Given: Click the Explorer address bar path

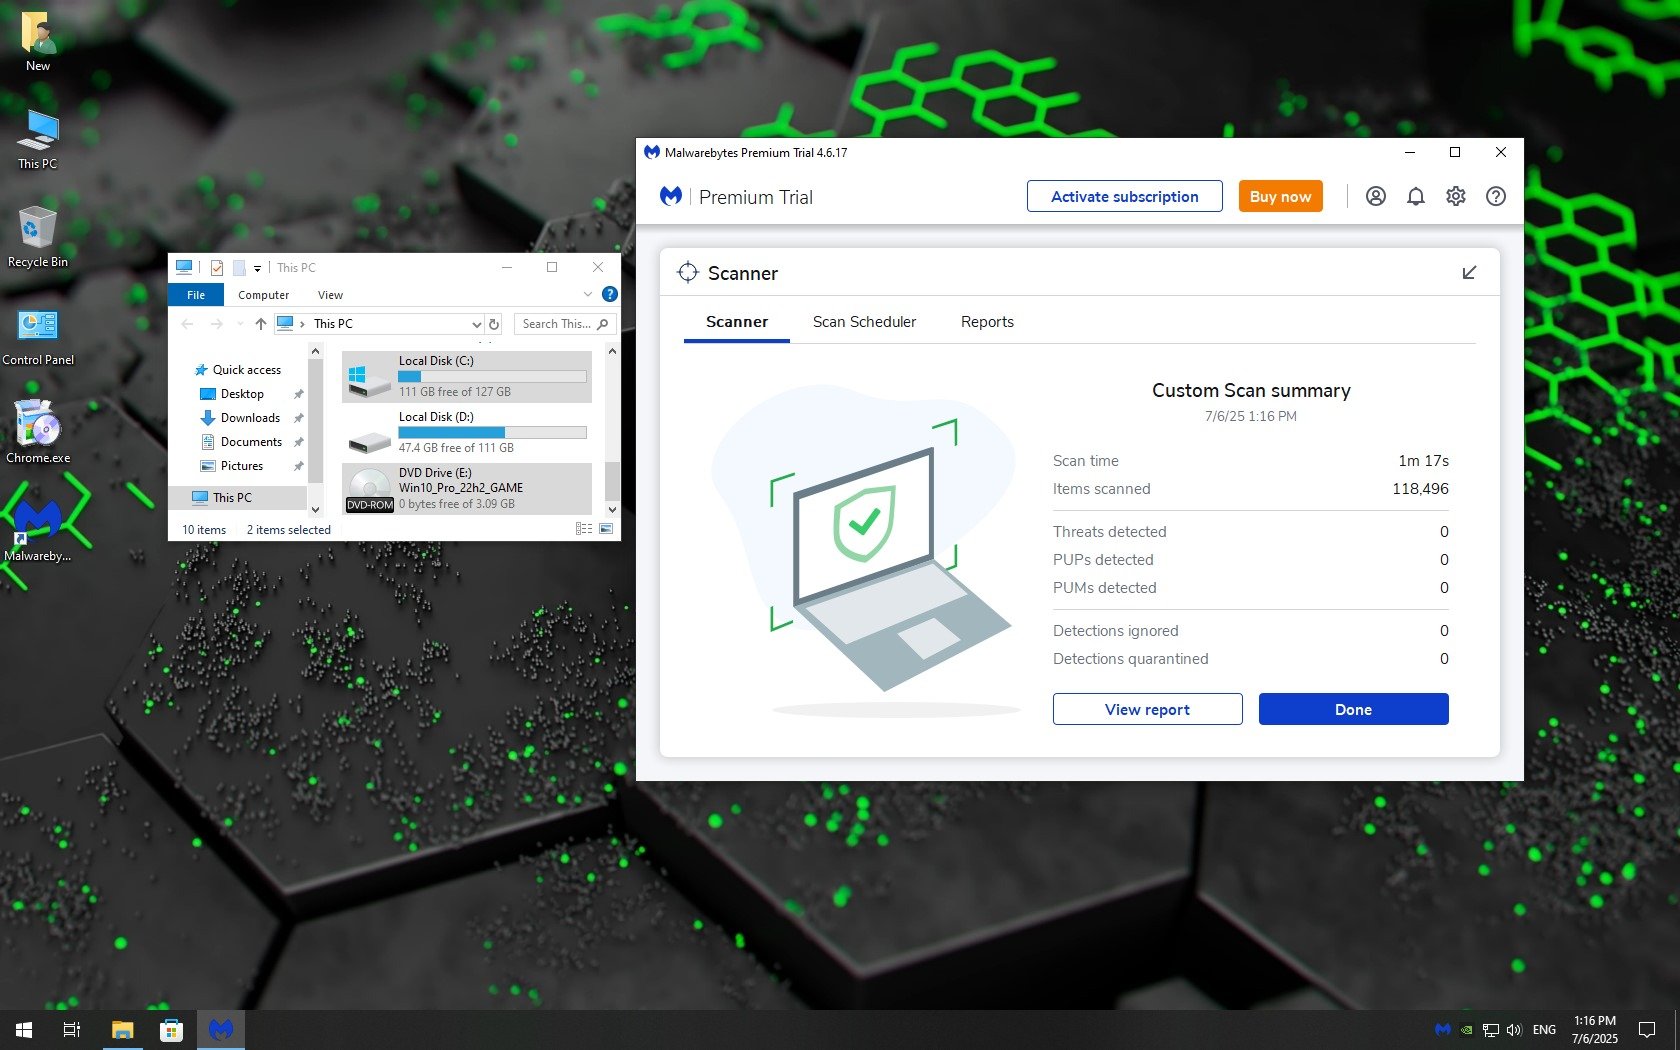Looking at the screenshot, I should [378, 324].
